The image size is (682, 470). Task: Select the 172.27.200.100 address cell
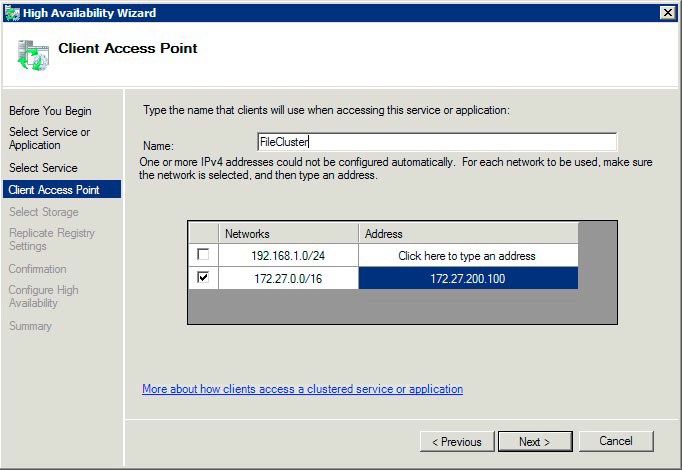(x=468, y=278)
